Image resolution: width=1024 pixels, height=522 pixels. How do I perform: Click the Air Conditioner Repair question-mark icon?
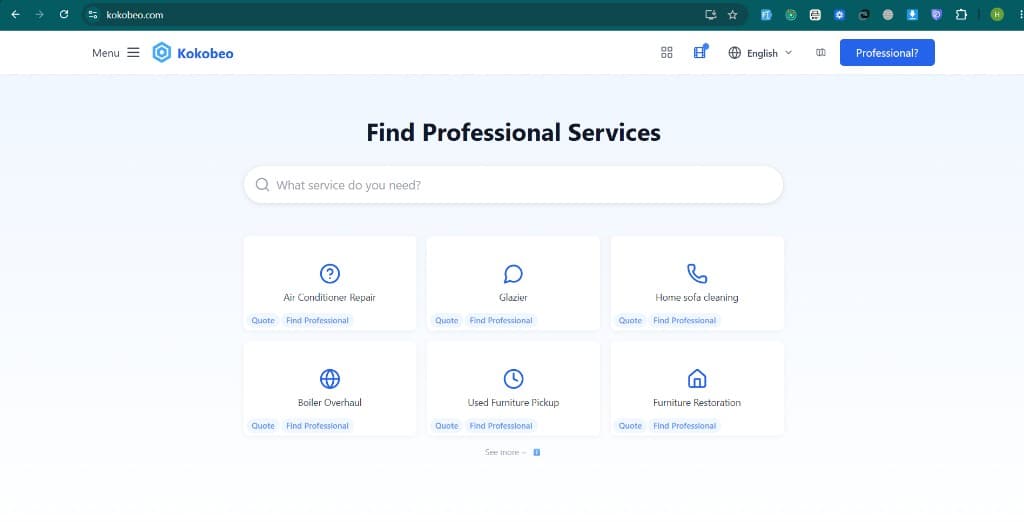point(330,274)
